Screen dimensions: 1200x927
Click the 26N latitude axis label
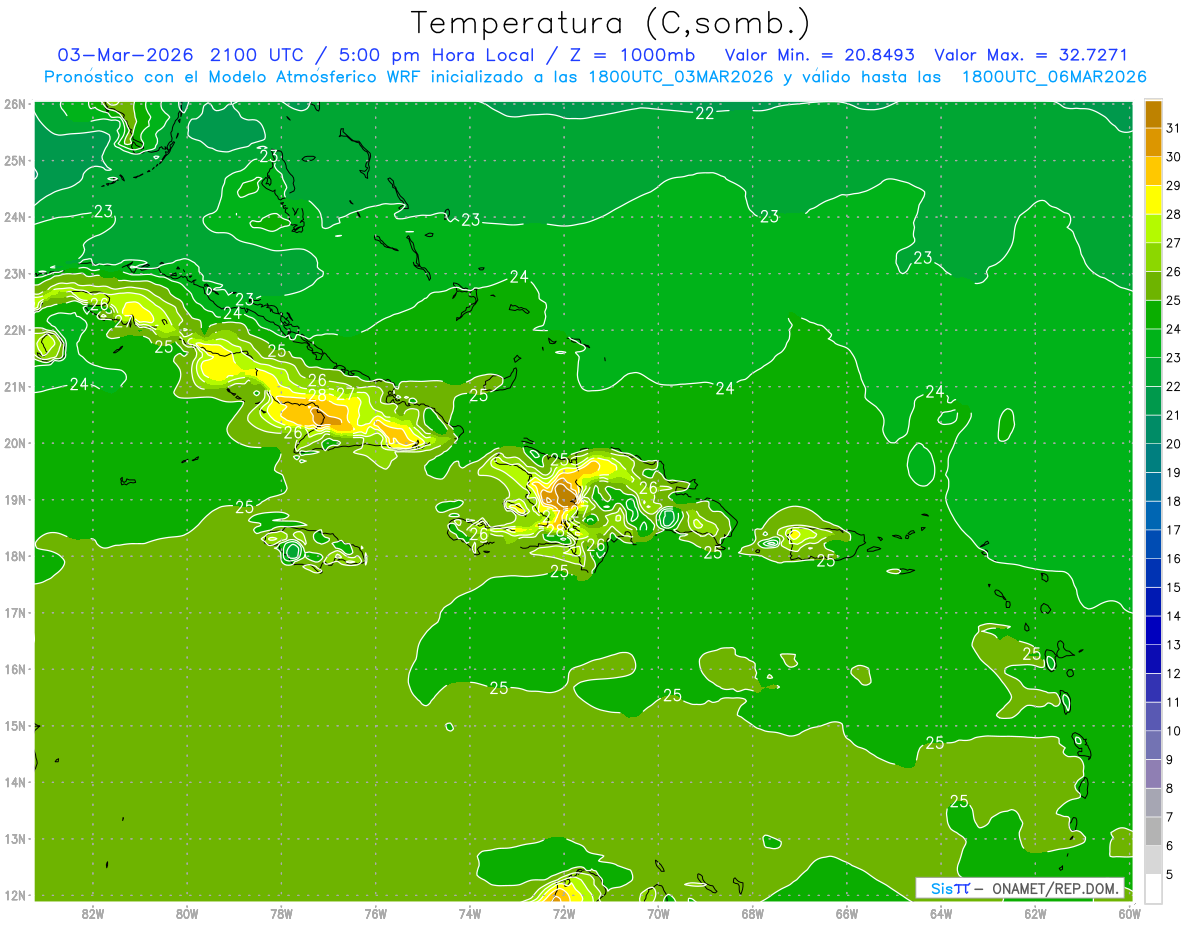pos(15,104)
